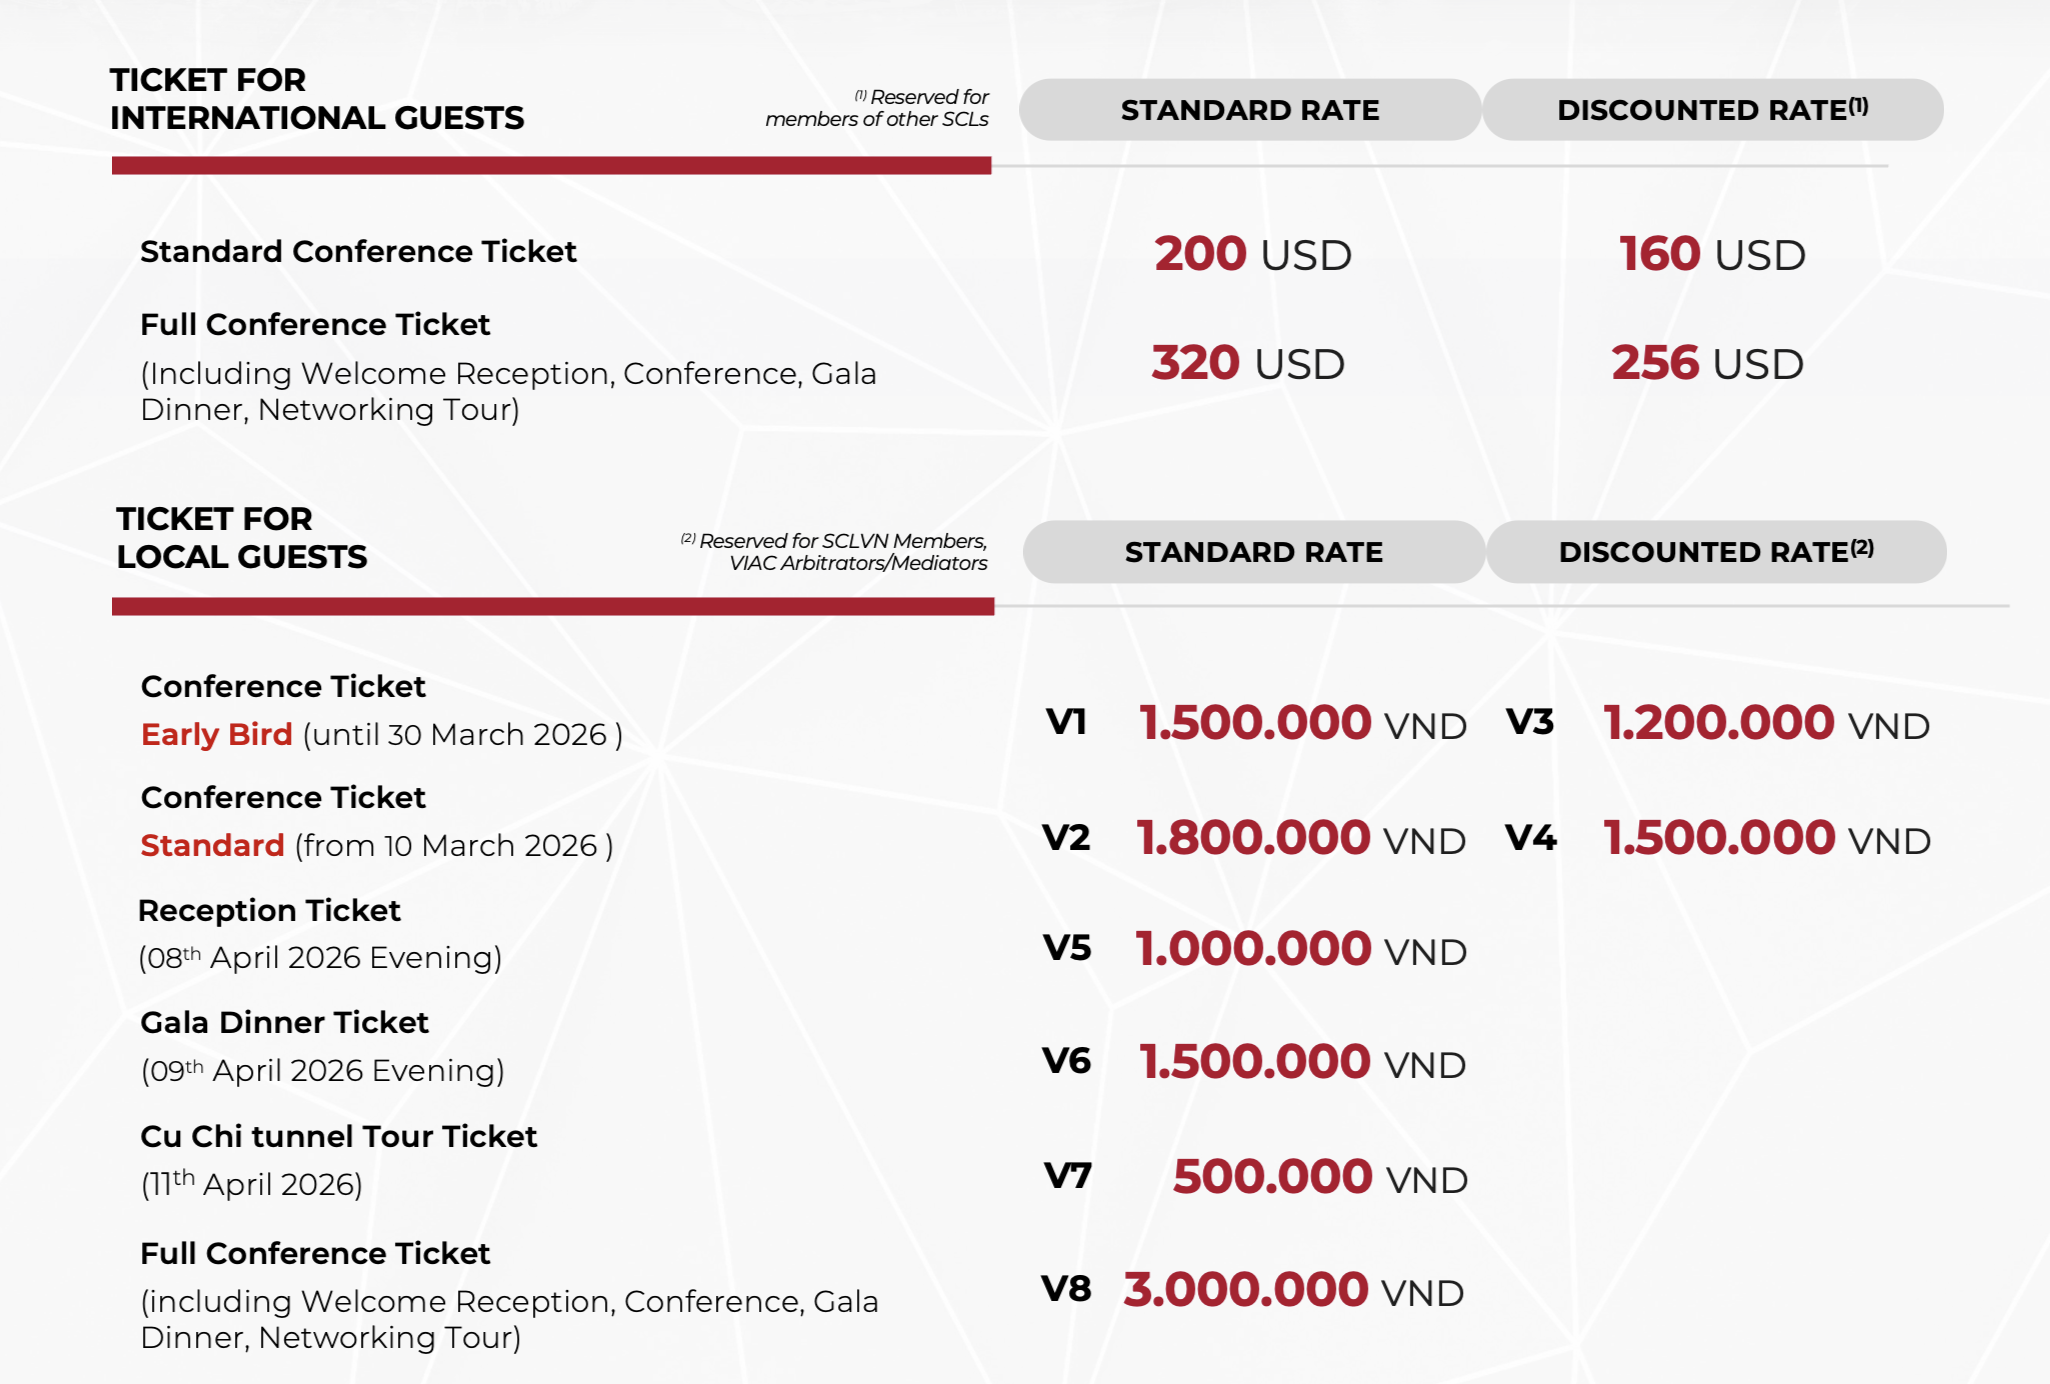Screen dimensions: 2050x1384
Task: Select the 200 USD standard price
Action: 1252,254
